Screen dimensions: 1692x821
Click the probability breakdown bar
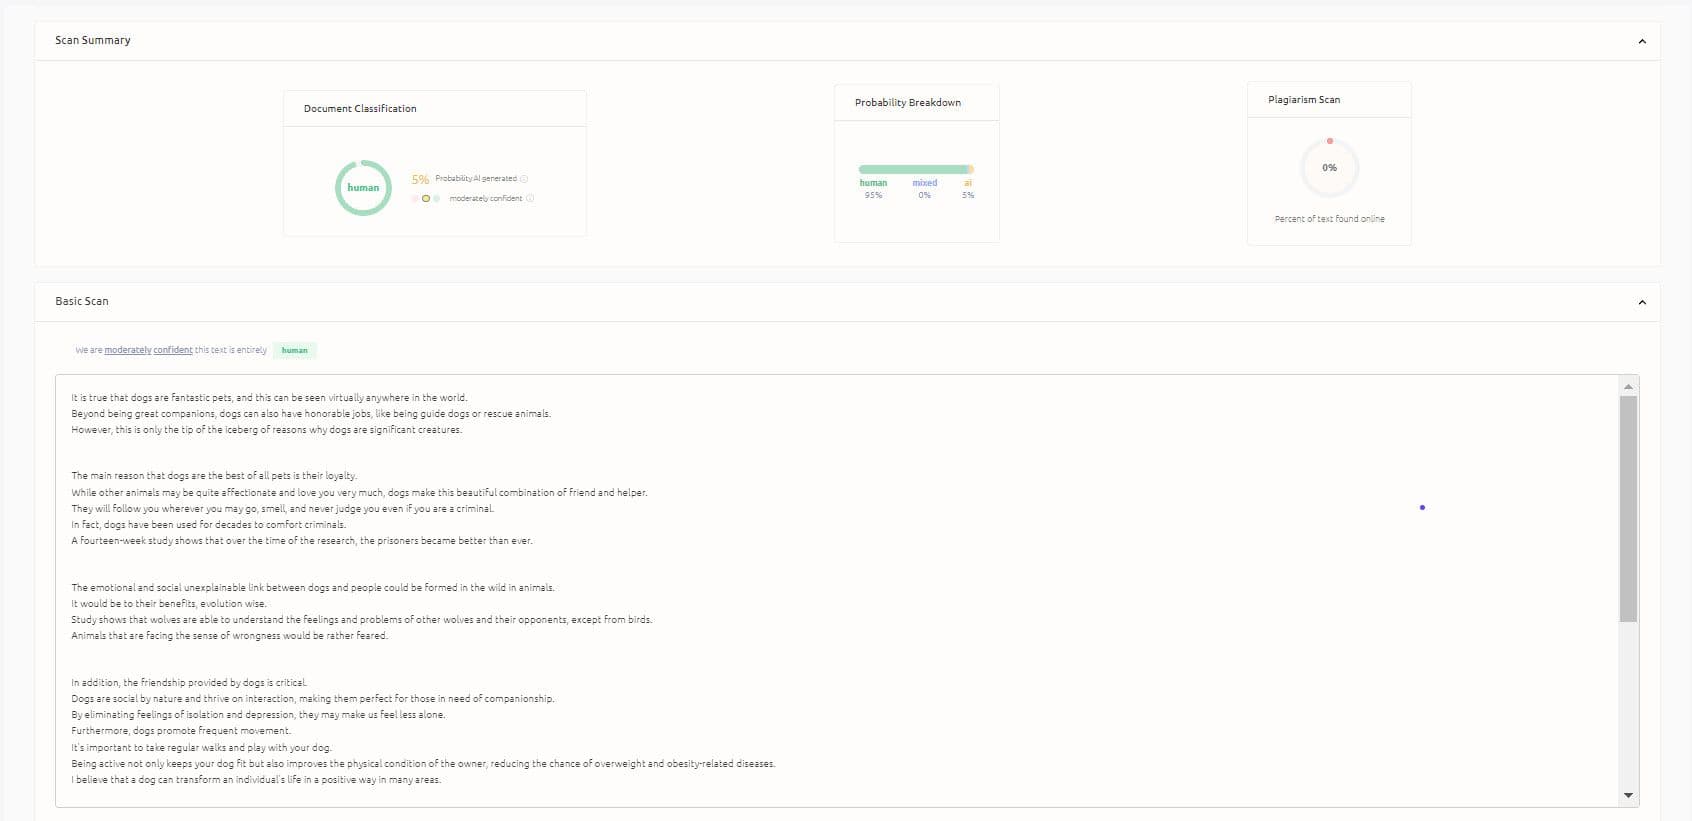pos(915,169)
